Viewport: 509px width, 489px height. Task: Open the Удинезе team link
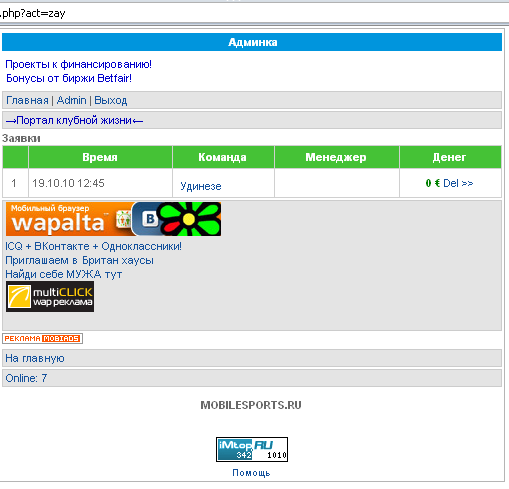click(x=201, y=186)
